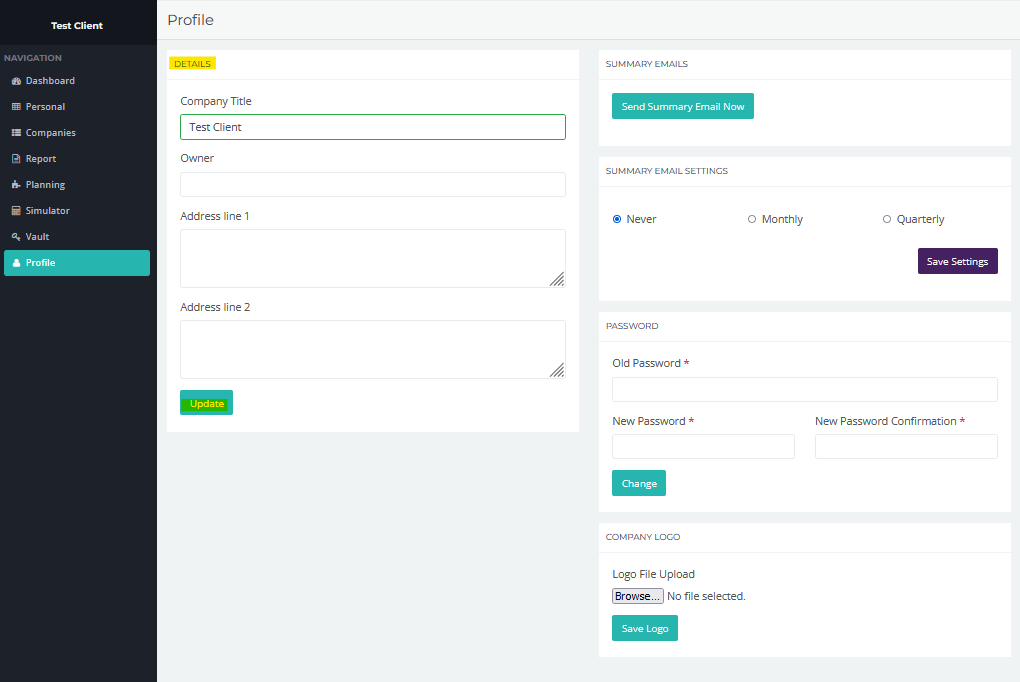Click Browse to choose a logo file
This screenshot has width=1020, height=682.
point(638,596)
